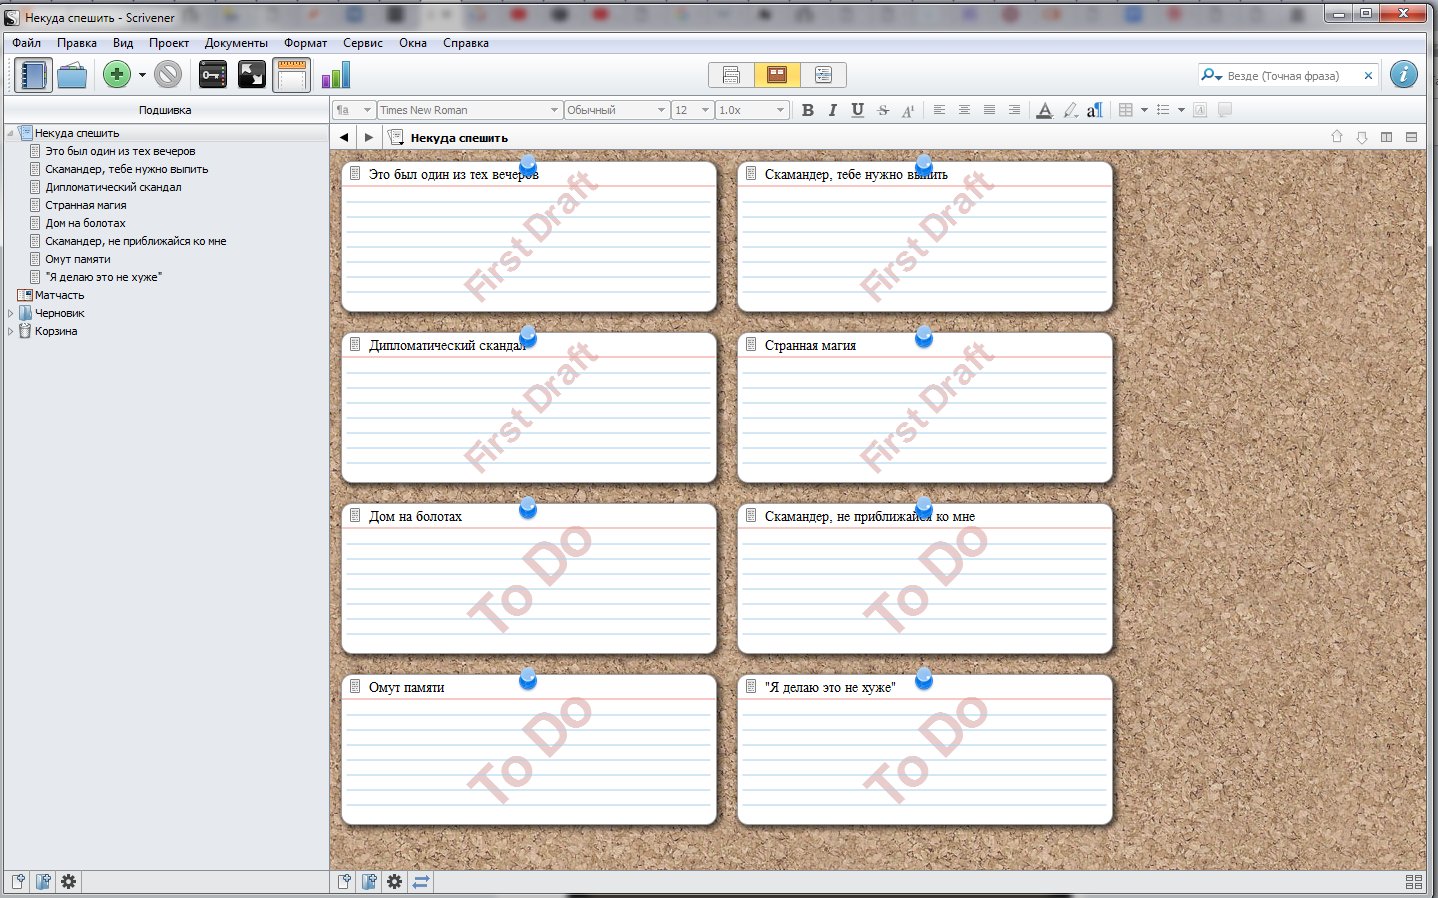Viewport: 1438px width, 898px height.
Task: Open the 'Обычный' font style dropdown
Action: pos(616,110)
